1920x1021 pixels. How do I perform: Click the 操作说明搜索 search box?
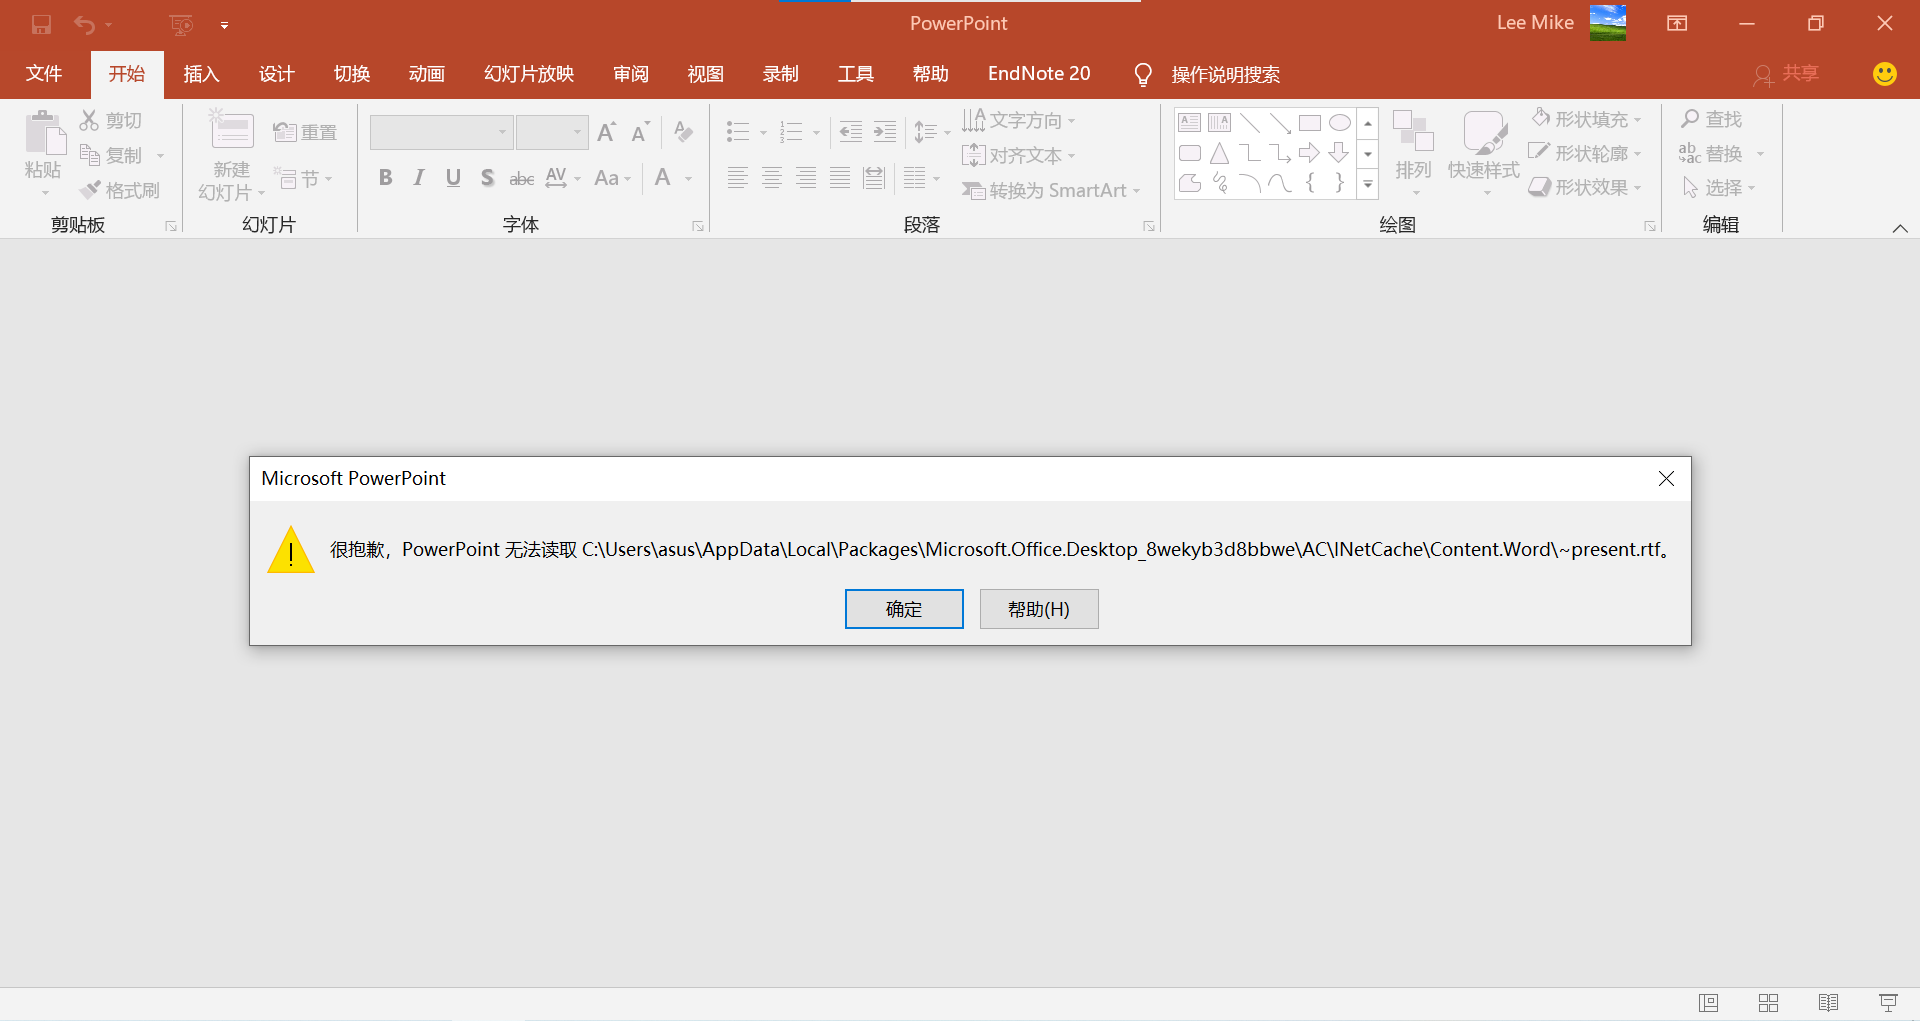click(1225, 75)
